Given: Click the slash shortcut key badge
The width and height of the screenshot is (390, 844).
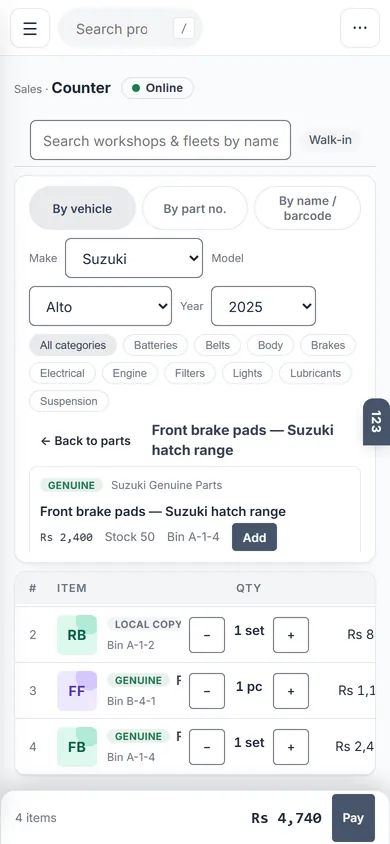Looking at the screenshot, I should point(184,29).
